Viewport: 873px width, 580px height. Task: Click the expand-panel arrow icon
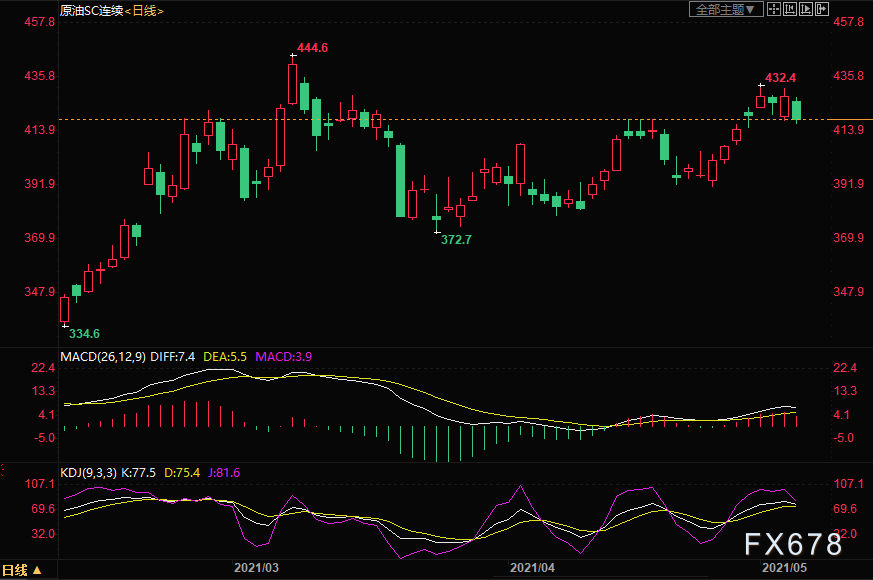822,9
